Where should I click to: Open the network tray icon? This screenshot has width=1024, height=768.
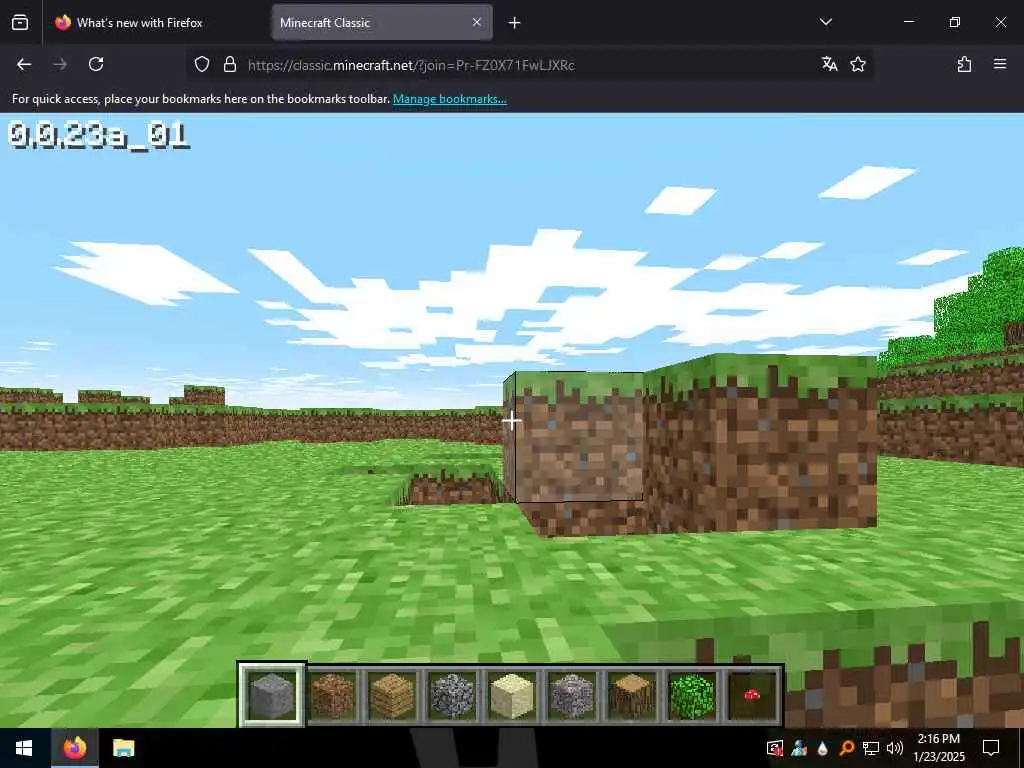point(871,748)
